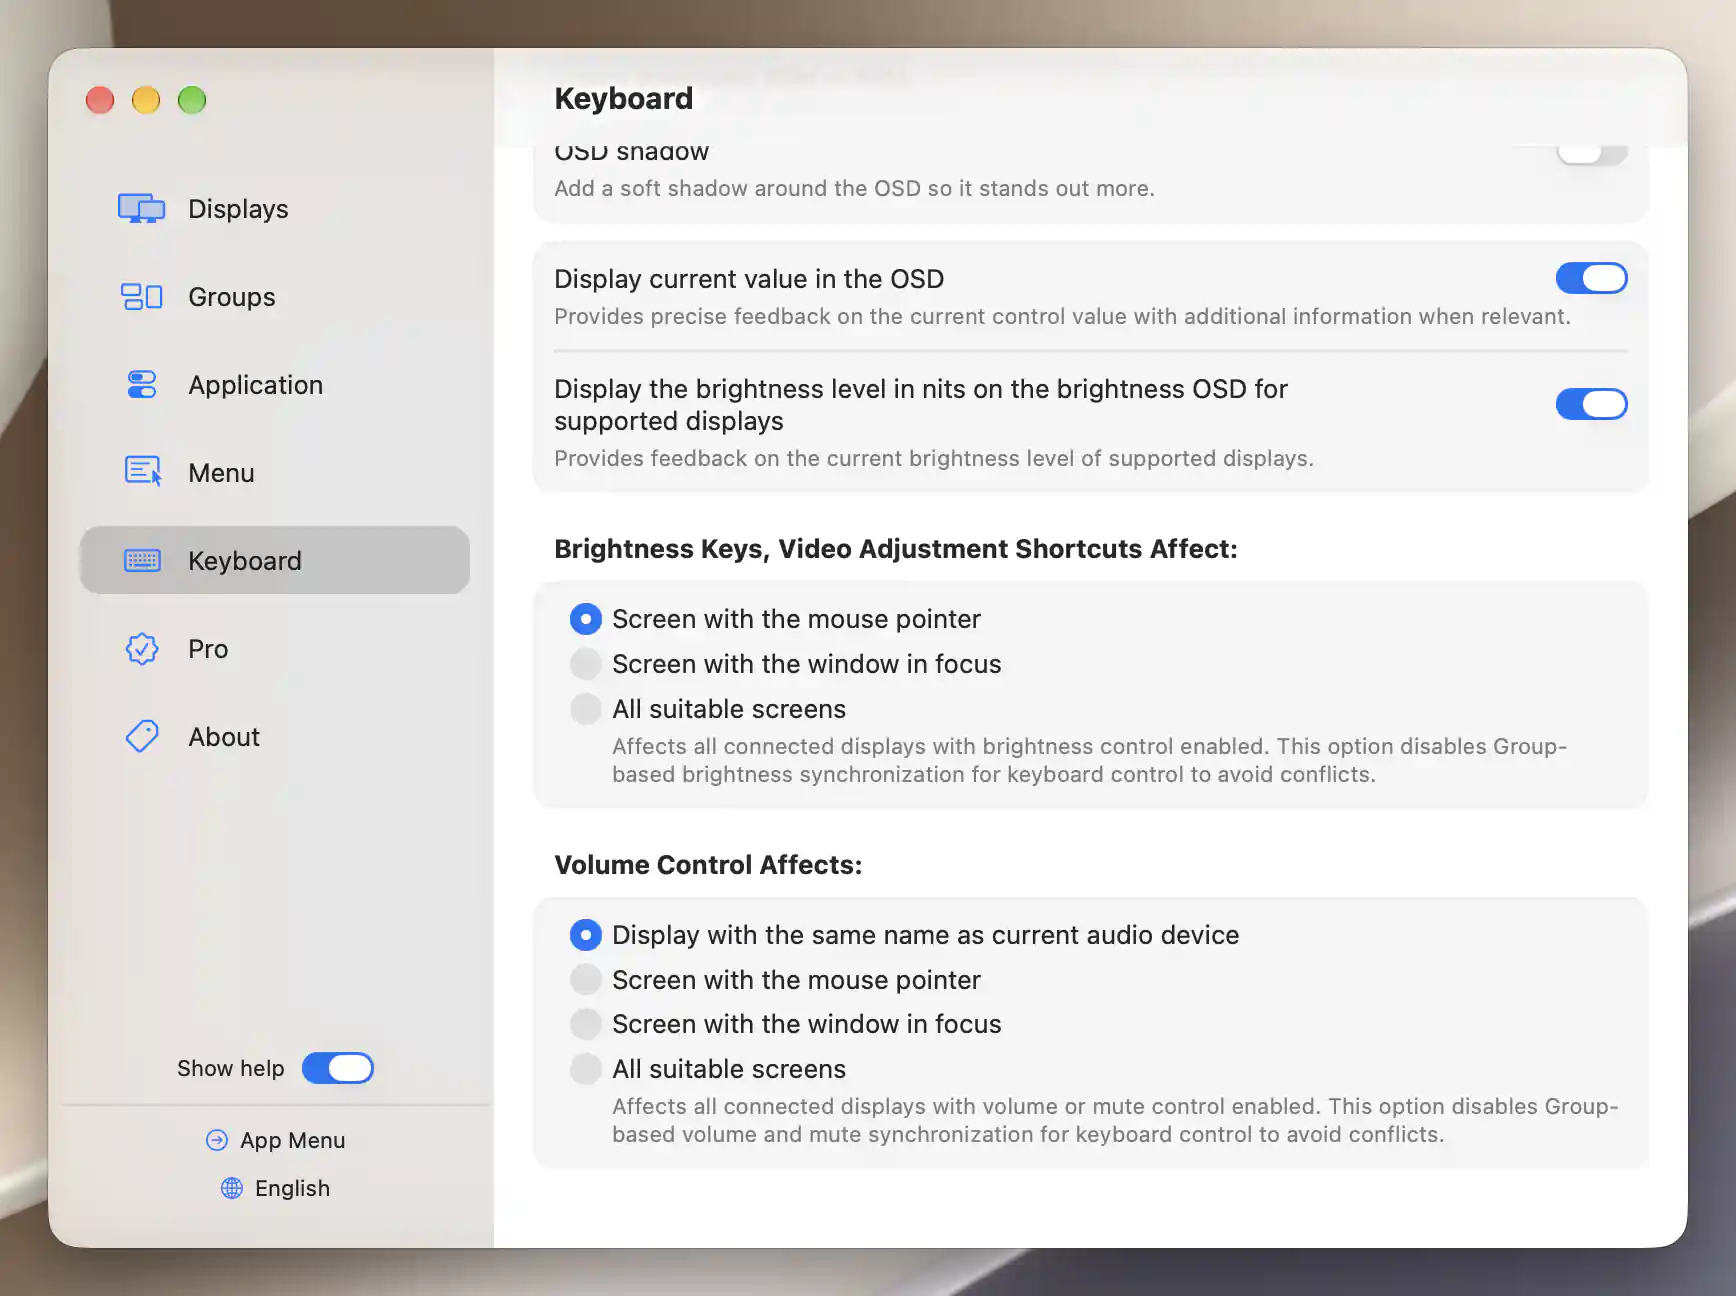
Task: Click the Groups icon in sidebar
Action: point(141,296)
